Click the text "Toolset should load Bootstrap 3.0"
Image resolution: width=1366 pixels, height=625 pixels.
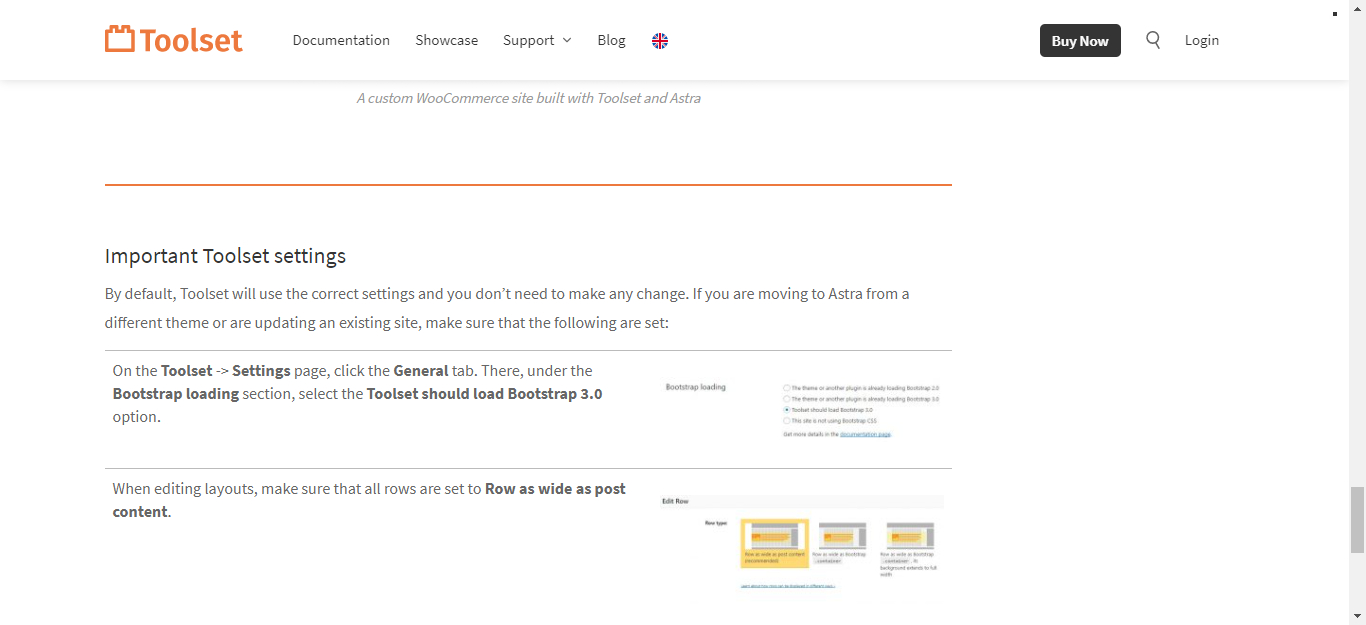(485, 394)
